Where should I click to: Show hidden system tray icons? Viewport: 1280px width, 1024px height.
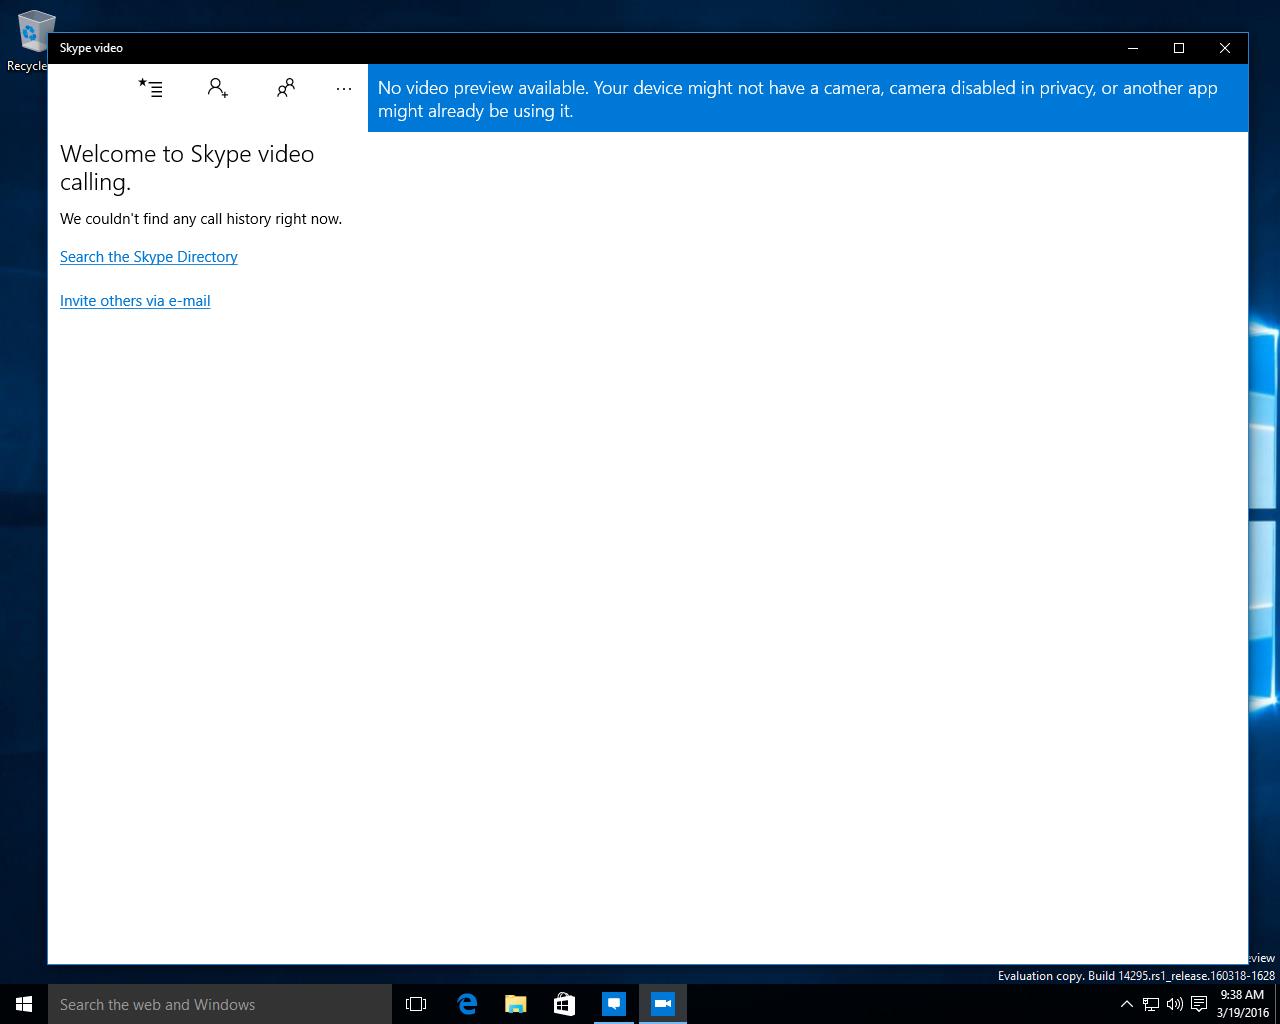(x=1127, y=1004)
